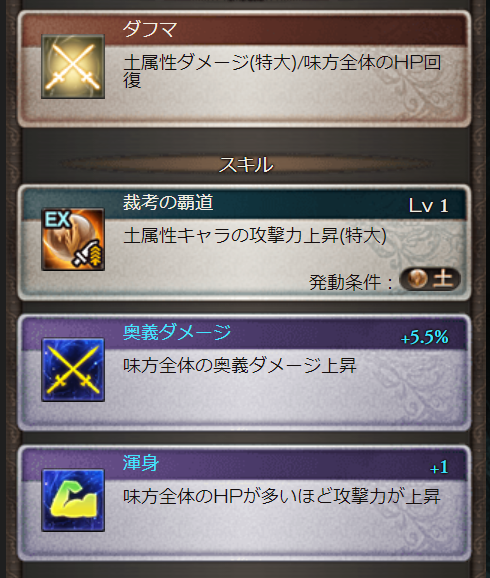
Task: Click the スキル section header
Action: tap(246, 165)
